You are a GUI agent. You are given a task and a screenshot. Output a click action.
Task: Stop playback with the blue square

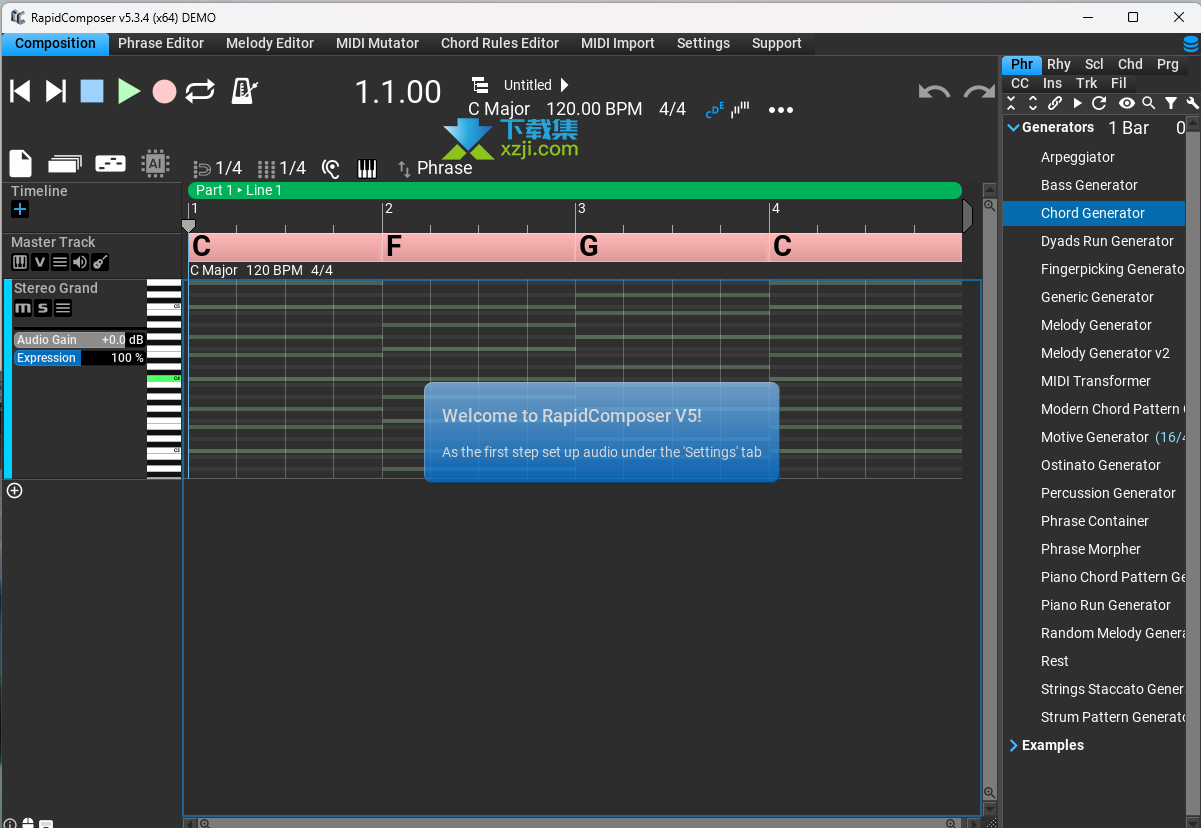click(x=92, y=91)
